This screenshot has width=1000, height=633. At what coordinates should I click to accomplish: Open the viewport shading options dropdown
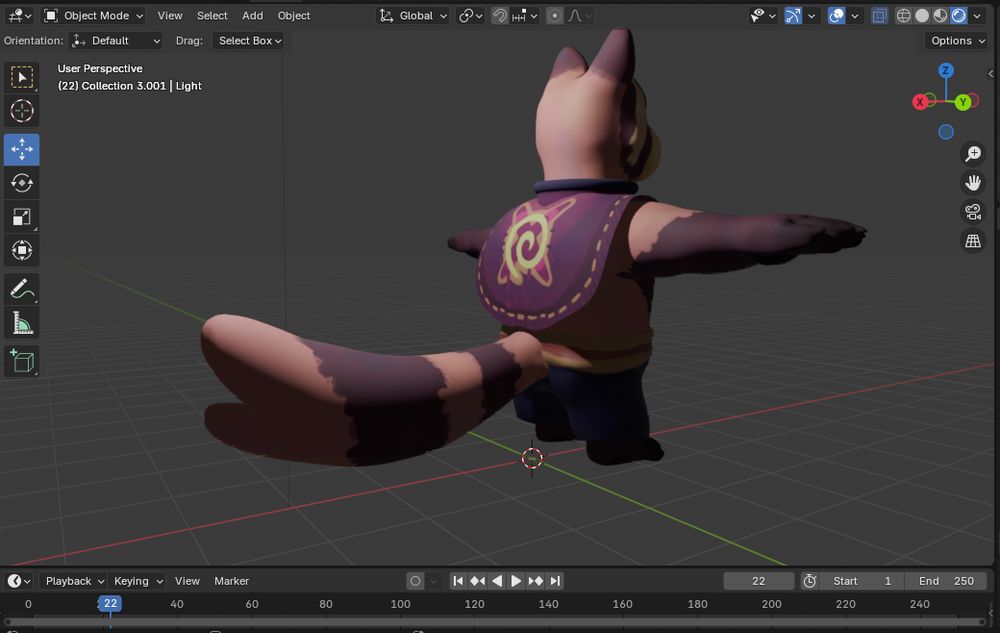point(977,16)
